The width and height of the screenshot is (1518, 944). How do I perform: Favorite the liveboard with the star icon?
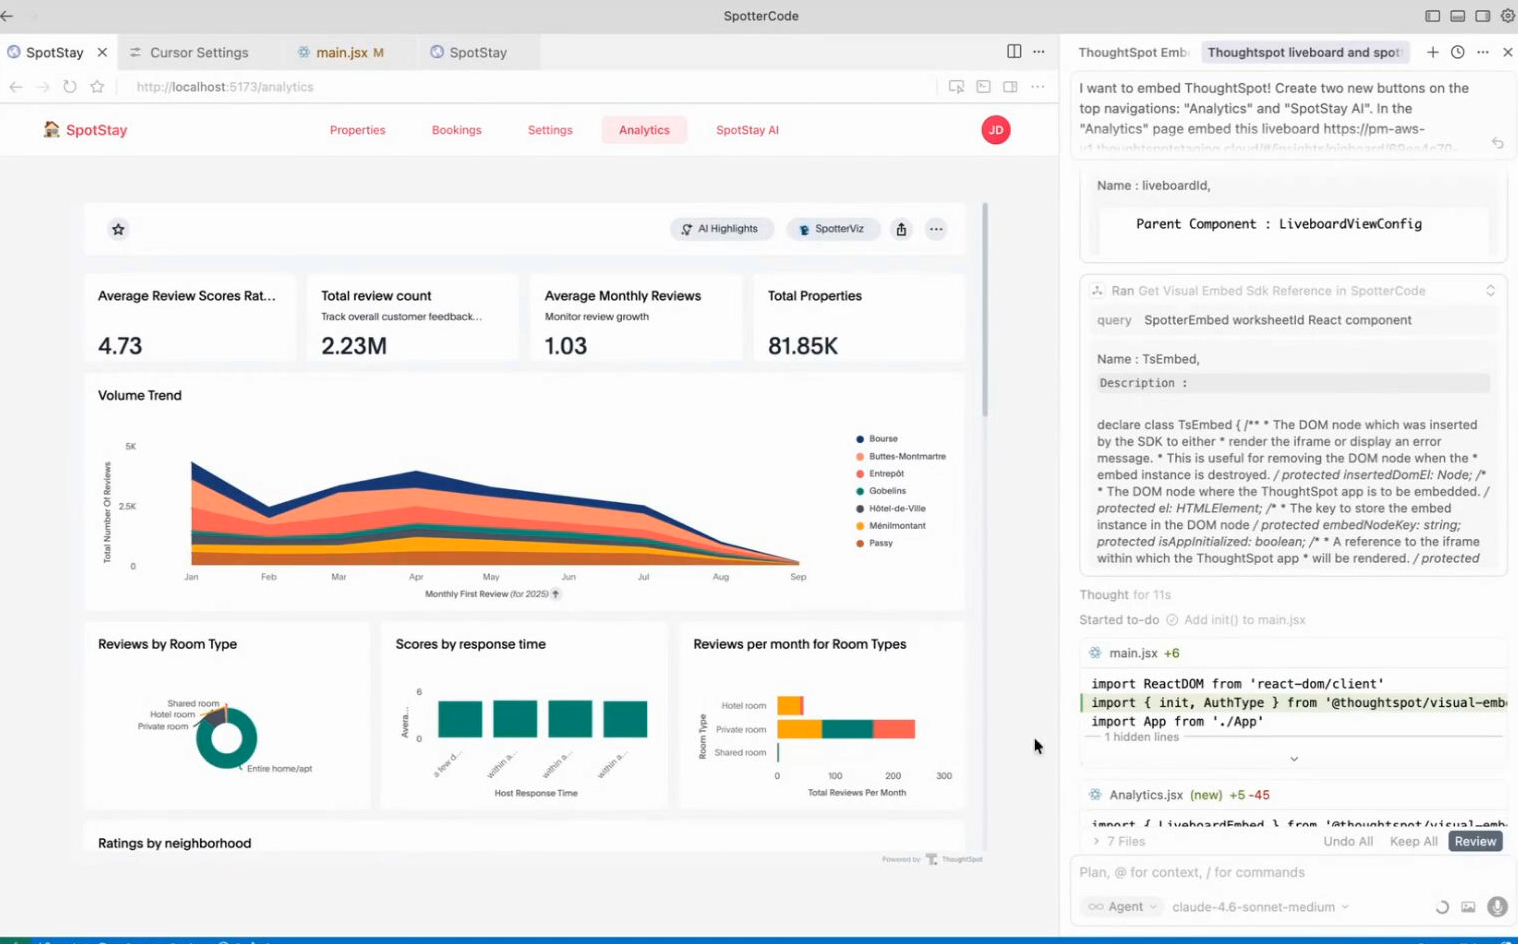click(x=118, y=229)
